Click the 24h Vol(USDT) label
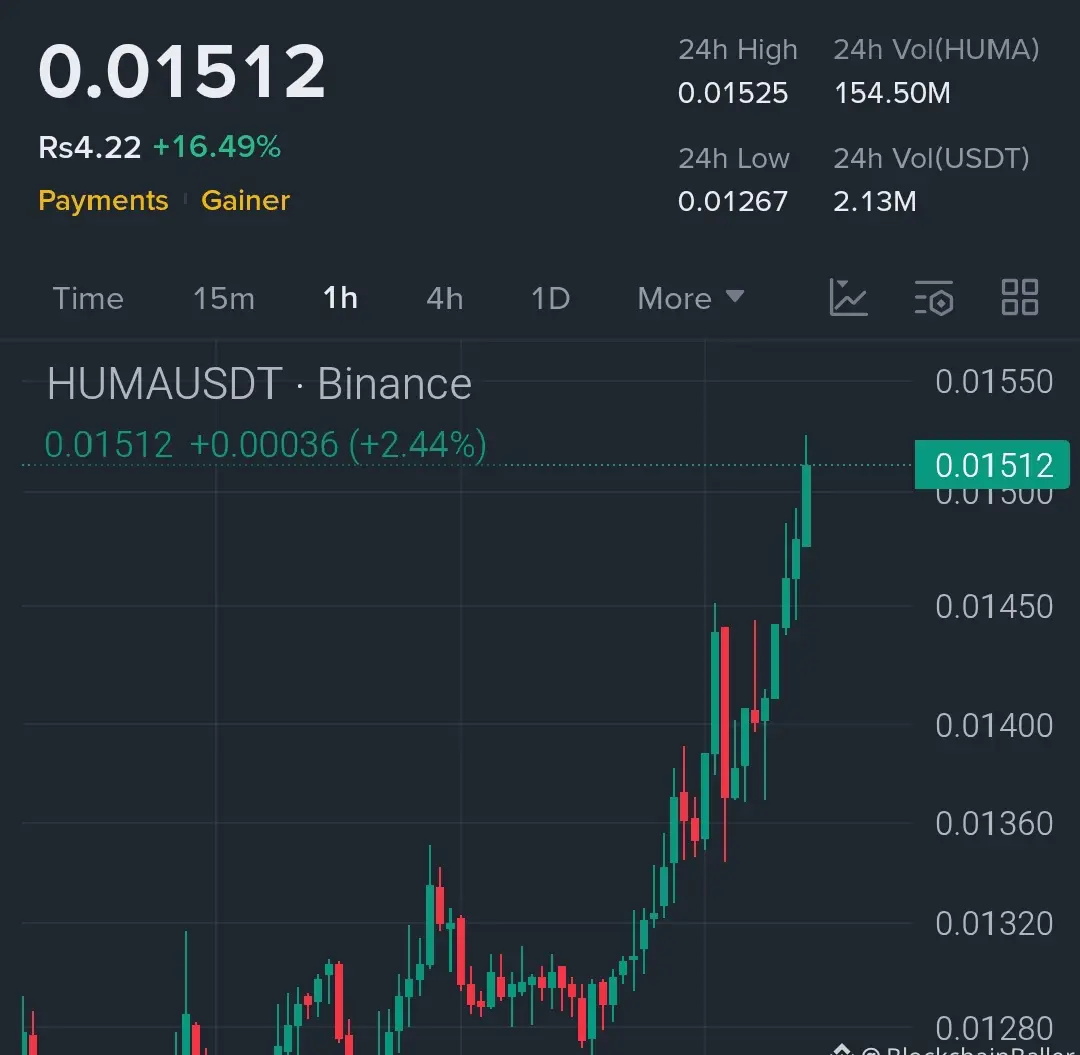Screen dimensions: 1080x1055 tap(931, 158)
